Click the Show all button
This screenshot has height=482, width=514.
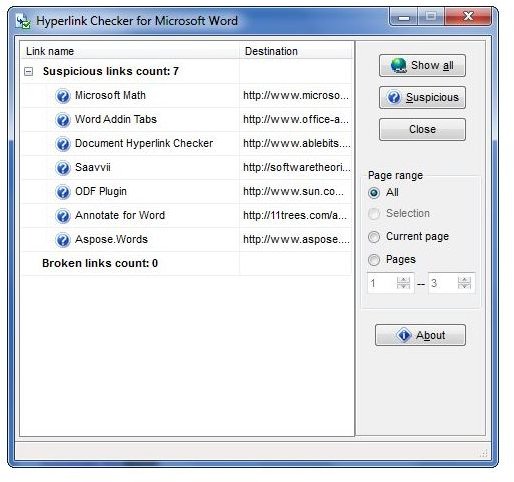tap(422, 65)
